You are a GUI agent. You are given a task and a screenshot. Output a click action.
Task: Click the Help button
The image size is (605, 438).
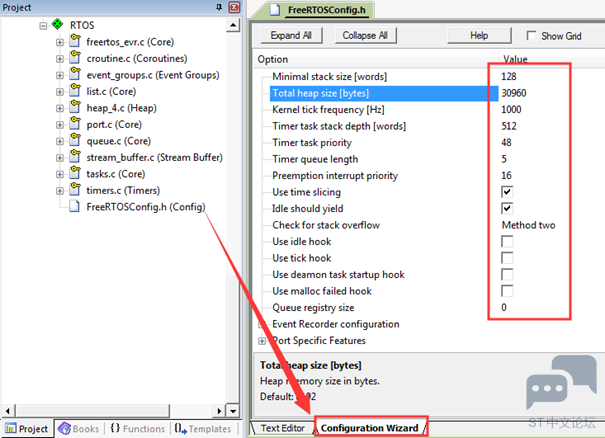[x=479, y=36]
